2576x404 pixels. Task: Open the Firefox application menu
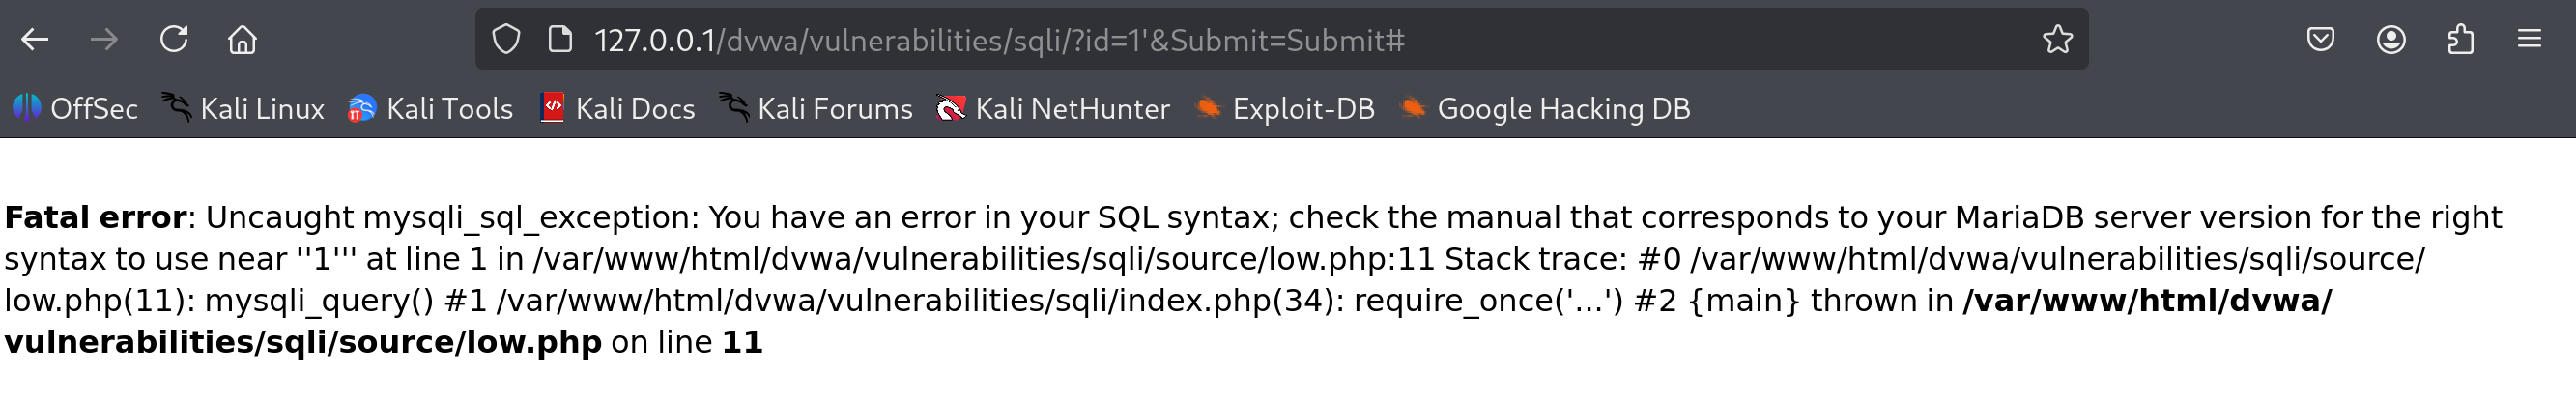click(2529, 40)
